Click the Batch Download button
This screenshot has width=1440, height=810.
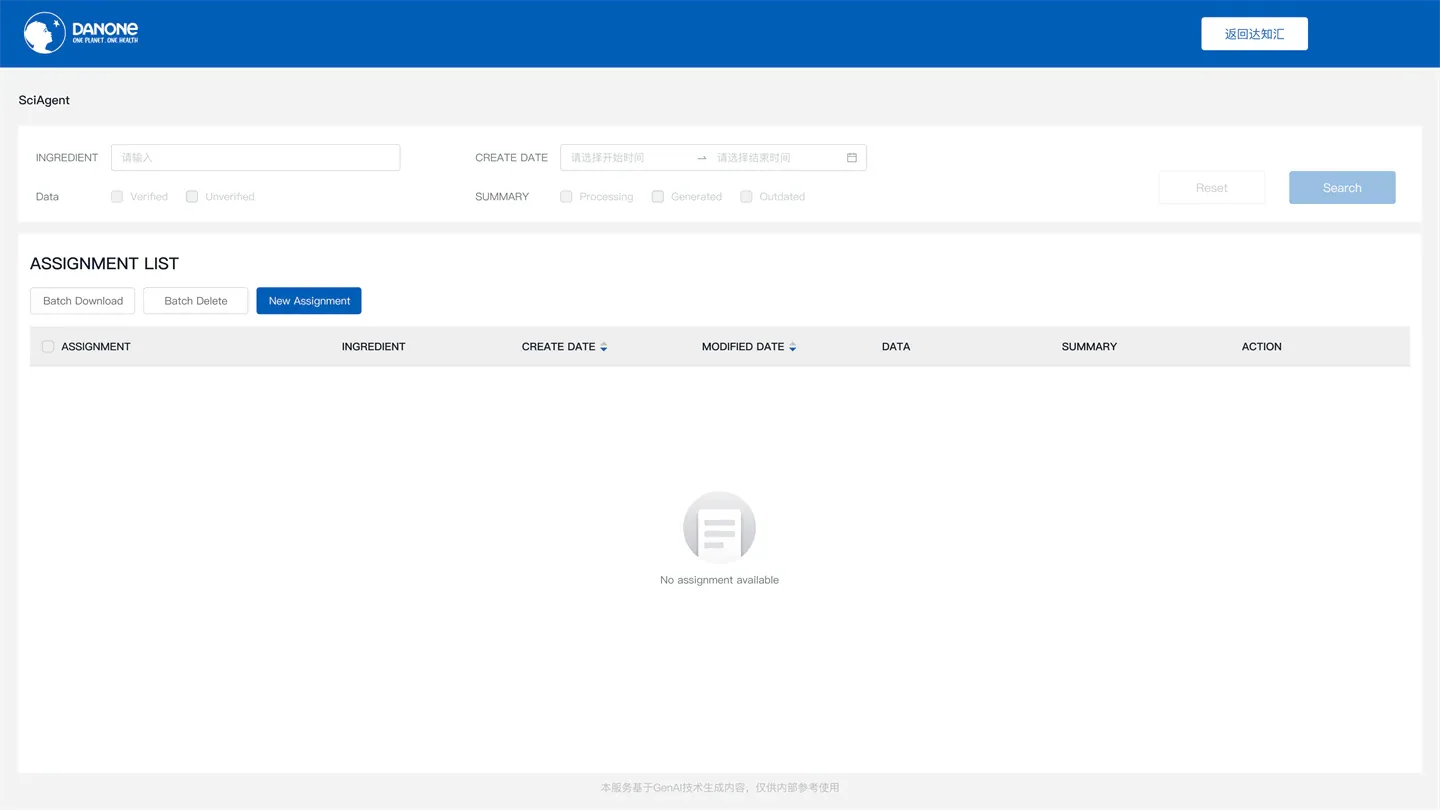[83, 300]
